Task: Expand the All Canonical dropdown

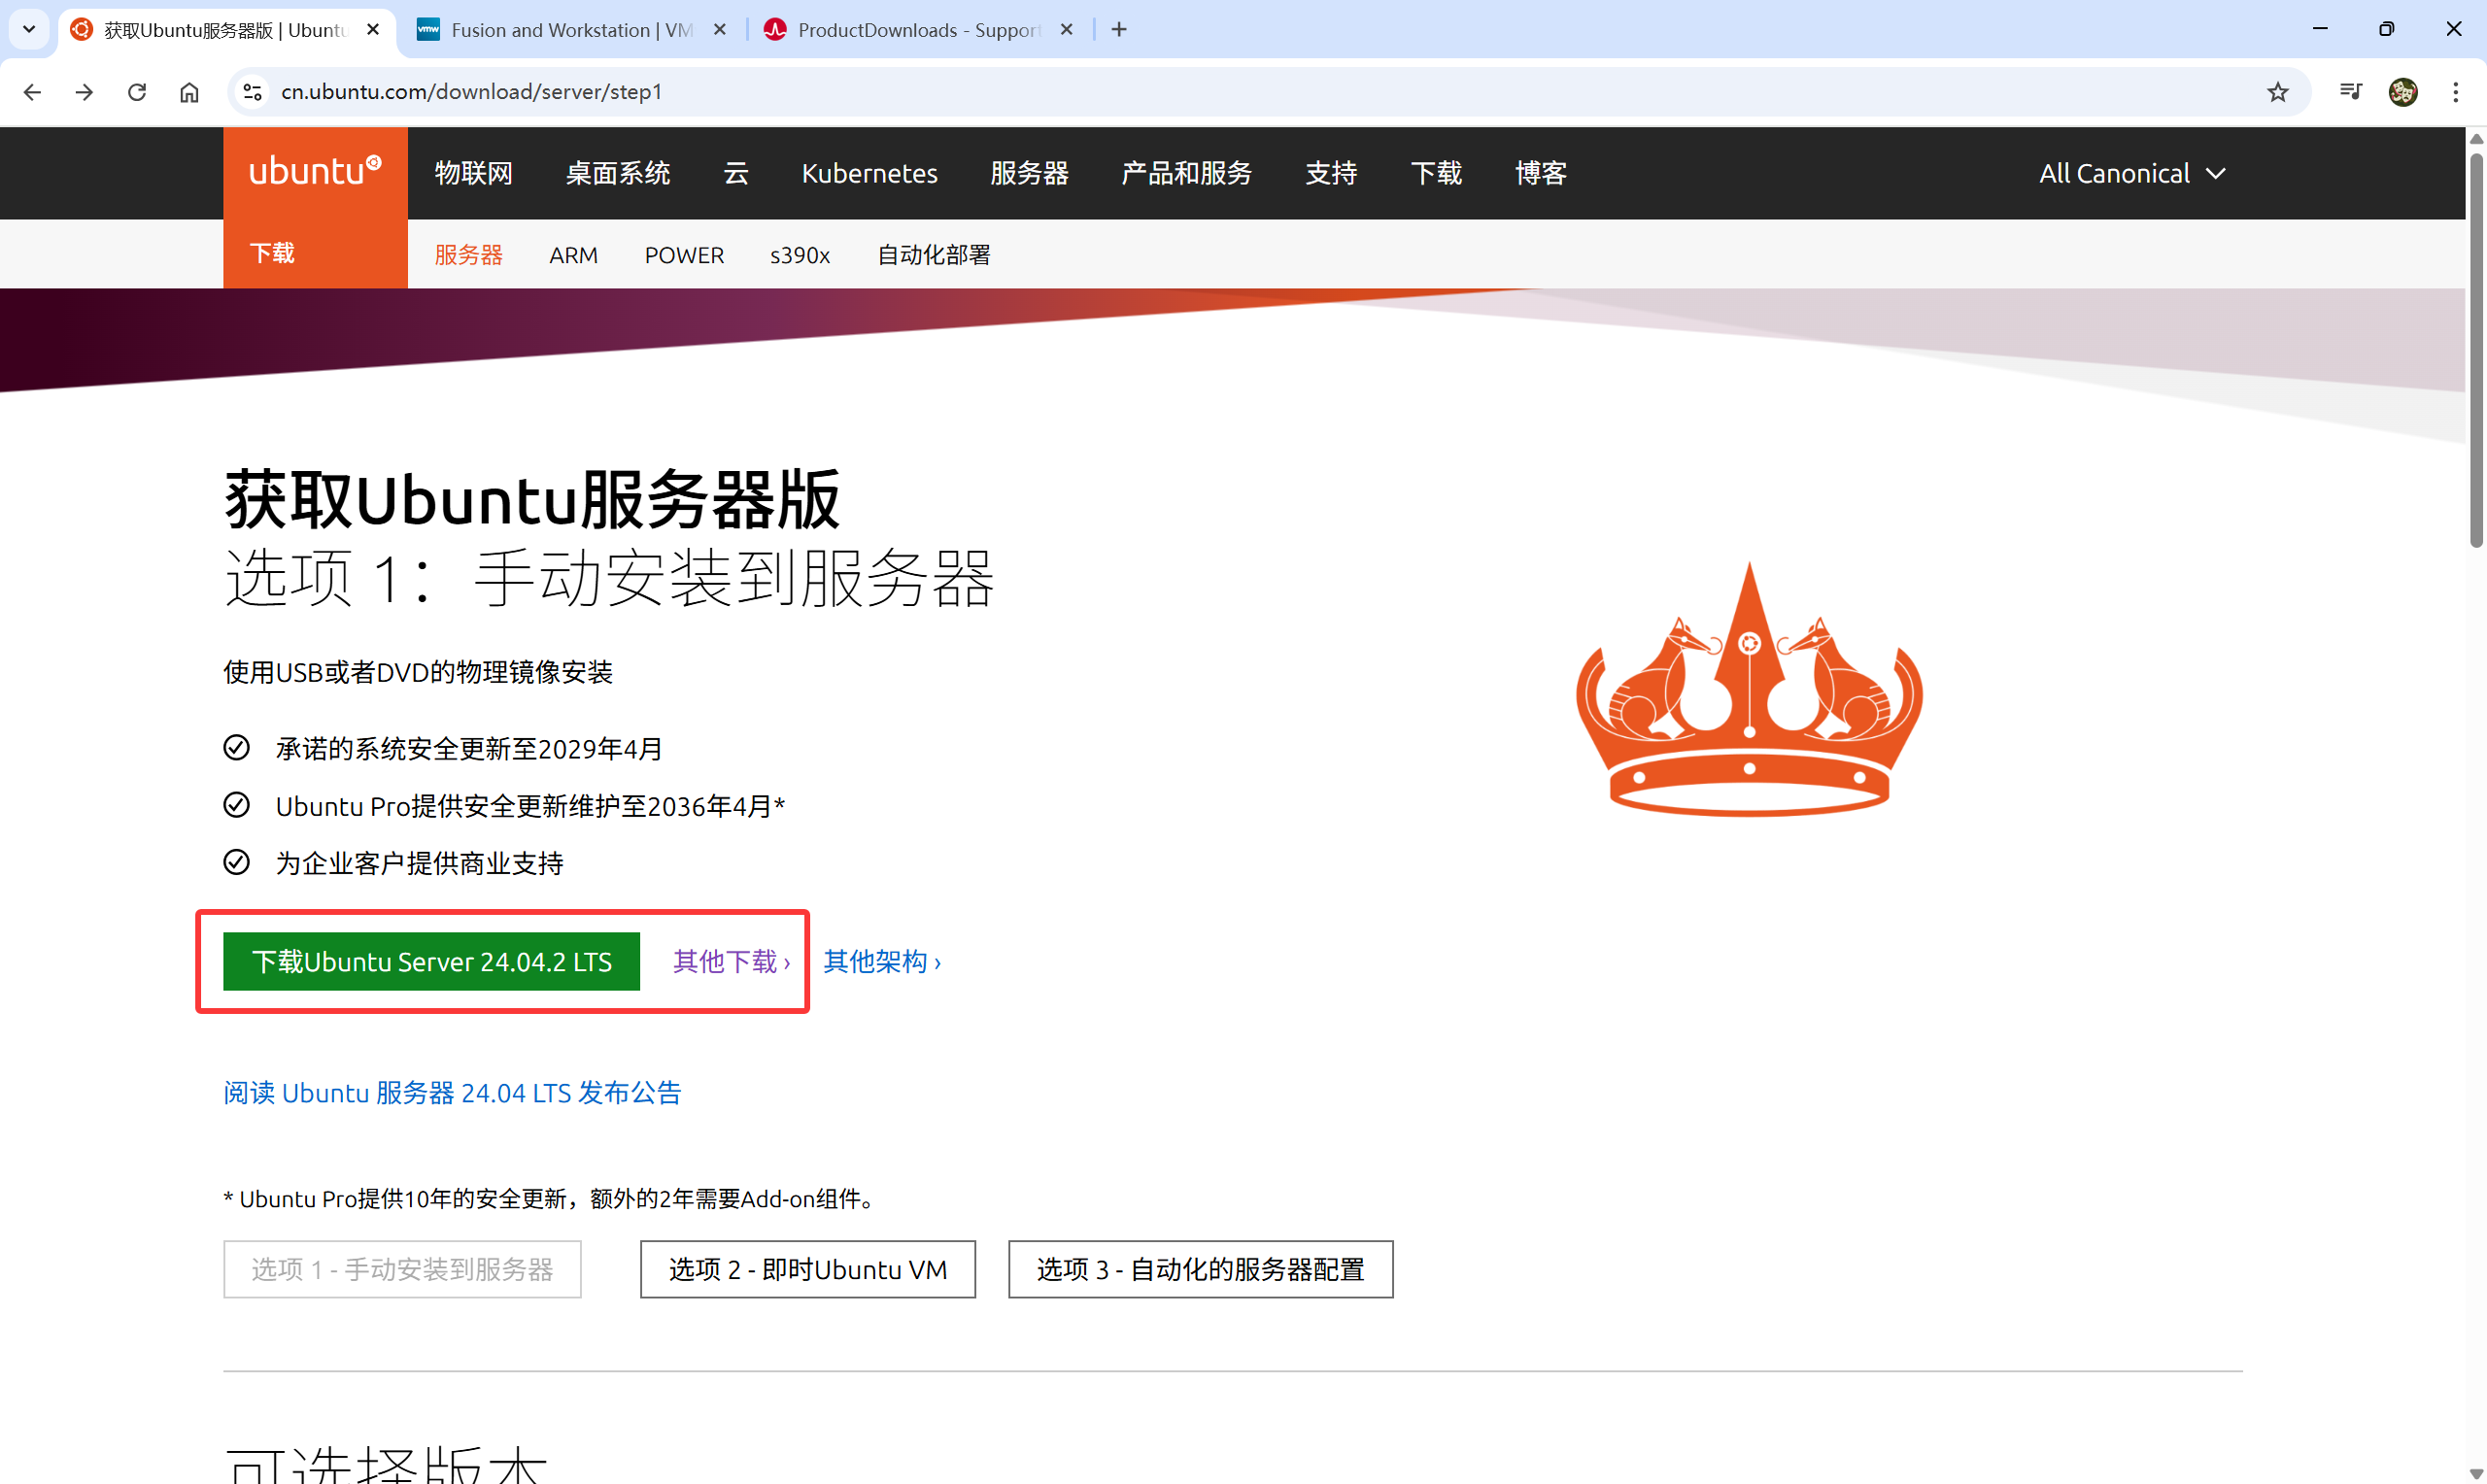Action: click(x=2131, y=172)
